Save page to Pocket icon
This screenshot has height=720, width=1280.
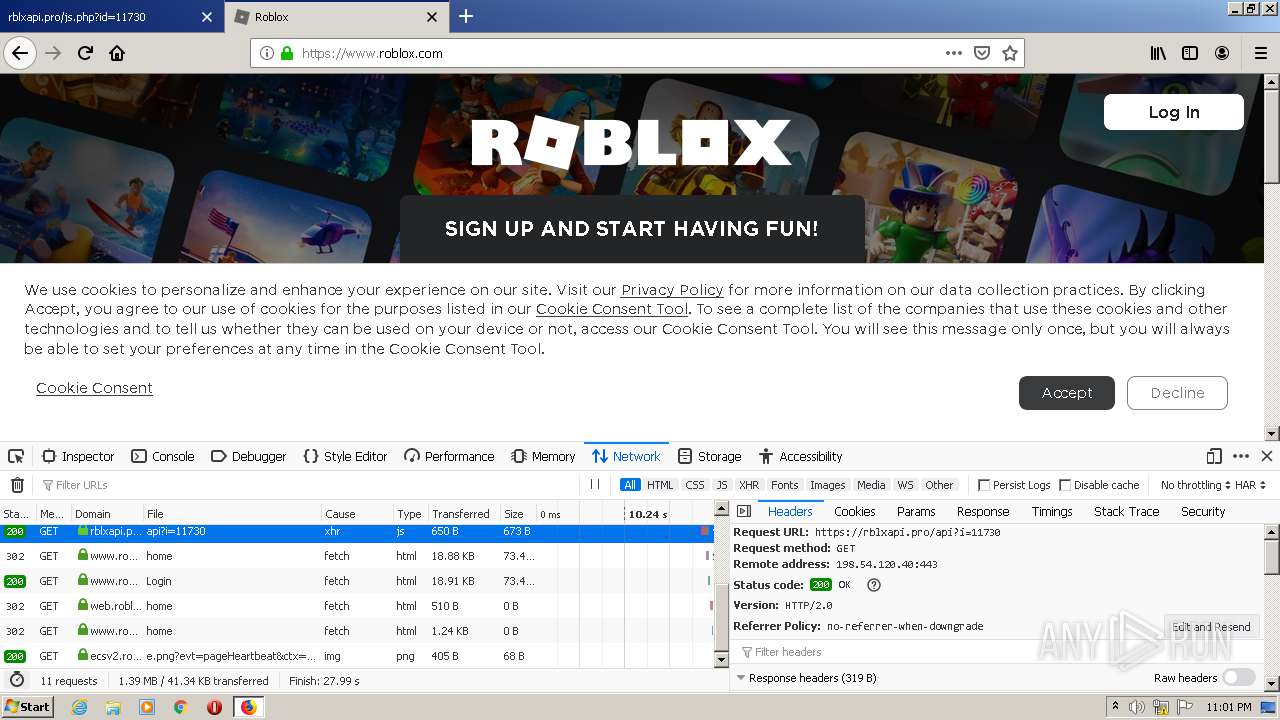pyautogui.click(x=982, y=53)
